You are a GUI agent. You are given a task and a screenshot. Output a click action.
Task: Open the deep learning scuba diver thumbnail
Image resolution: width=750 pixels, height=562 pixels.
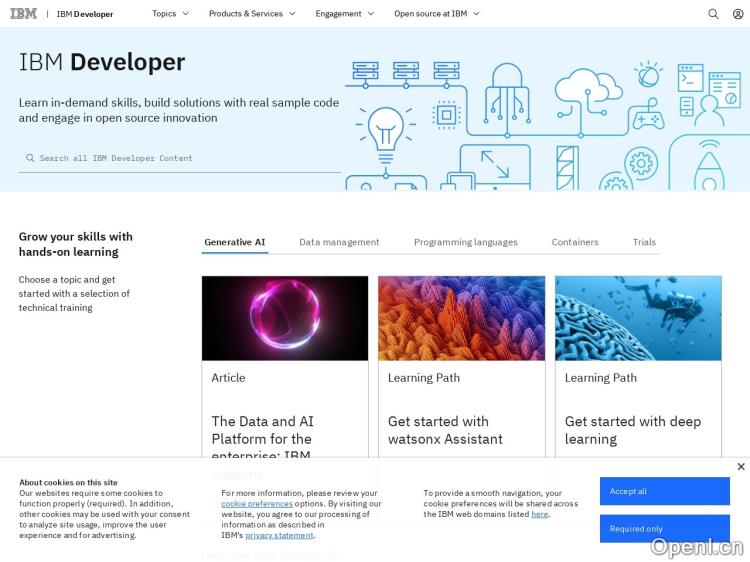point(638,318)
